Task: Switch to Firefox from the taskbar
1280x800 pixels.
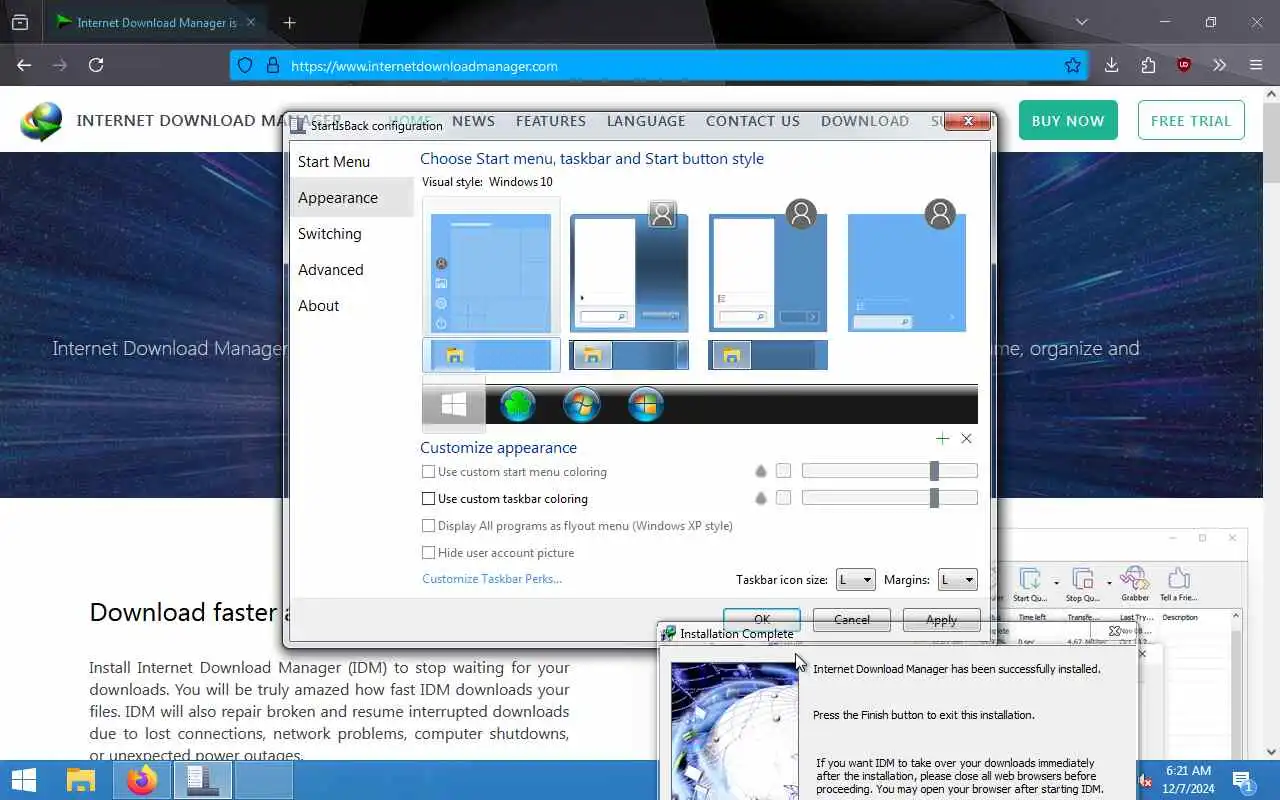Action: click(142, 780)
